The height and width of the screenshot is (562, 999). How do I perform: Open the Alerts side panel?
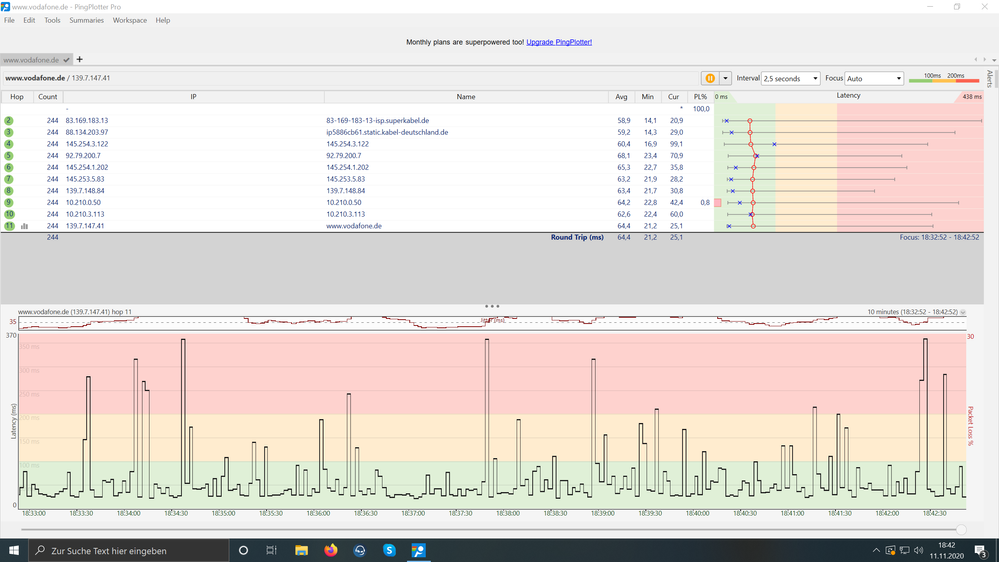(x=990, y=80)
